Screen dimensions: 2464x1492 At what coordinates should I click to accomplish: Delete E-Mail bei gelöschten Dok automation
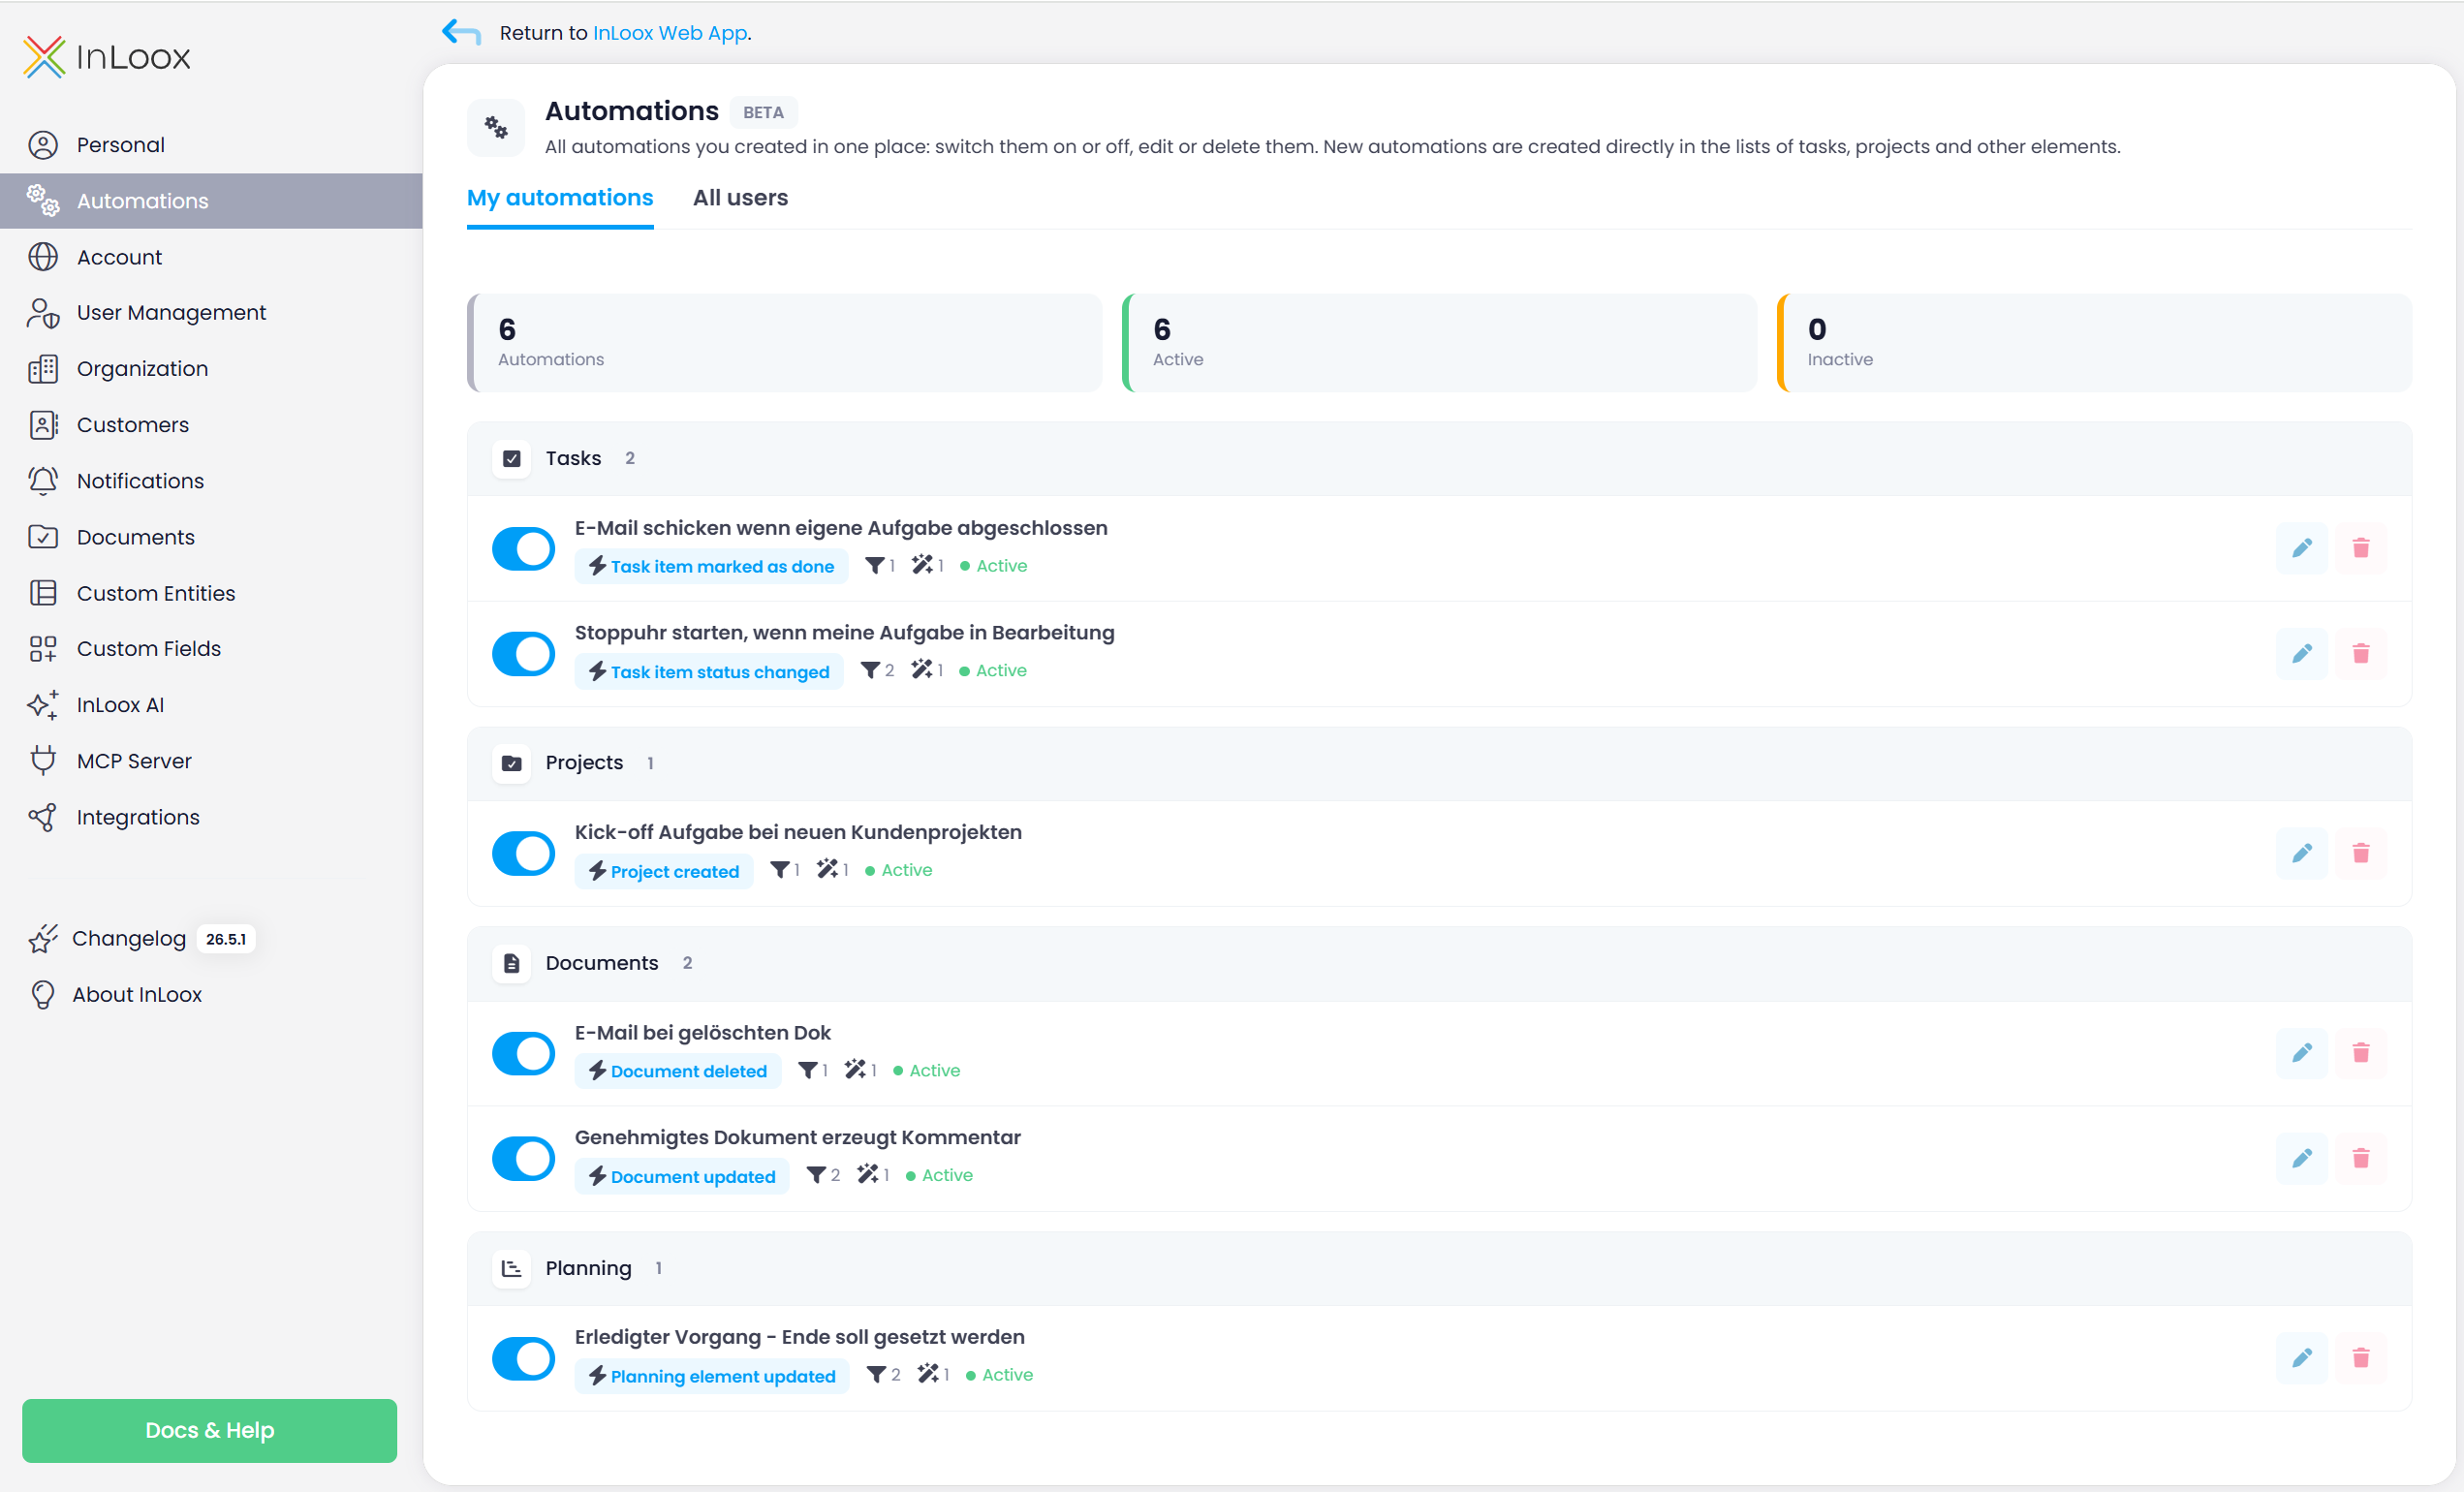[2361, 1053]
